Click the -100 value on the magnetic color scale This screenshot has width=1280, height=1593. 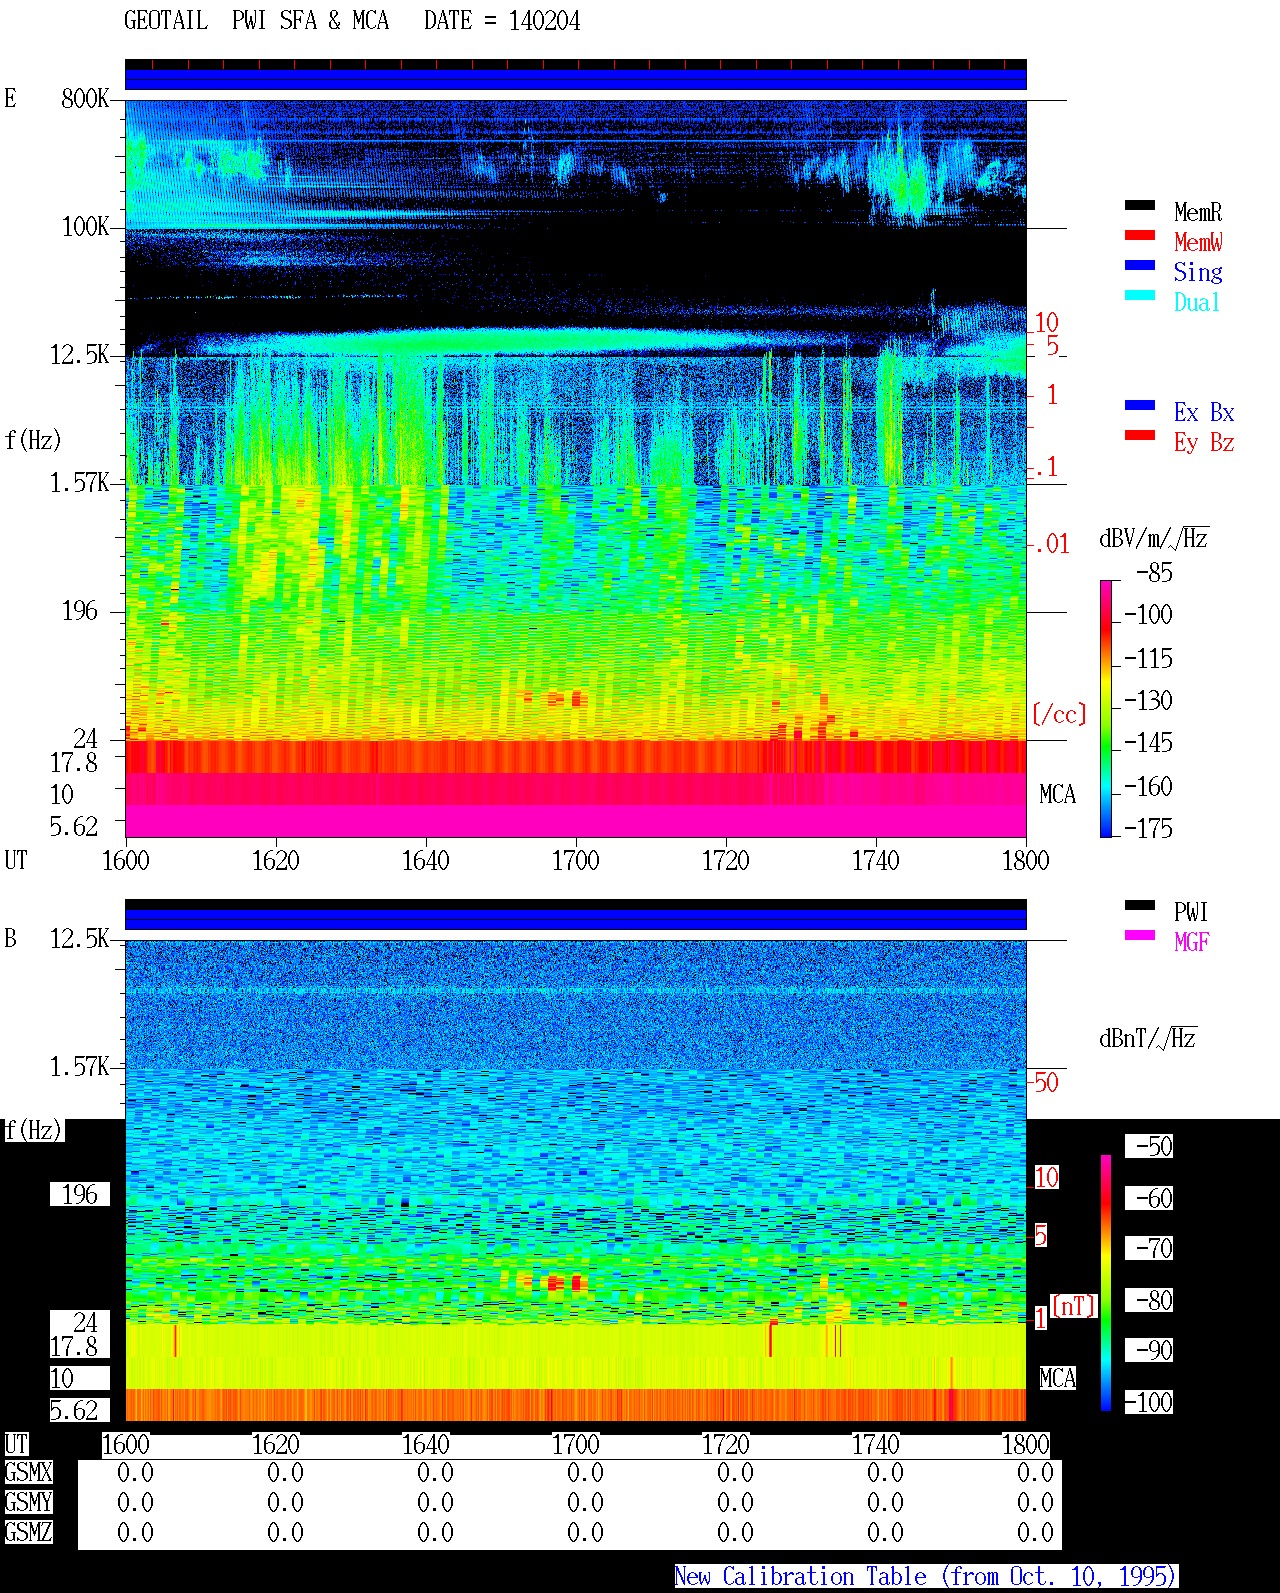(x=1149, y=1402)
